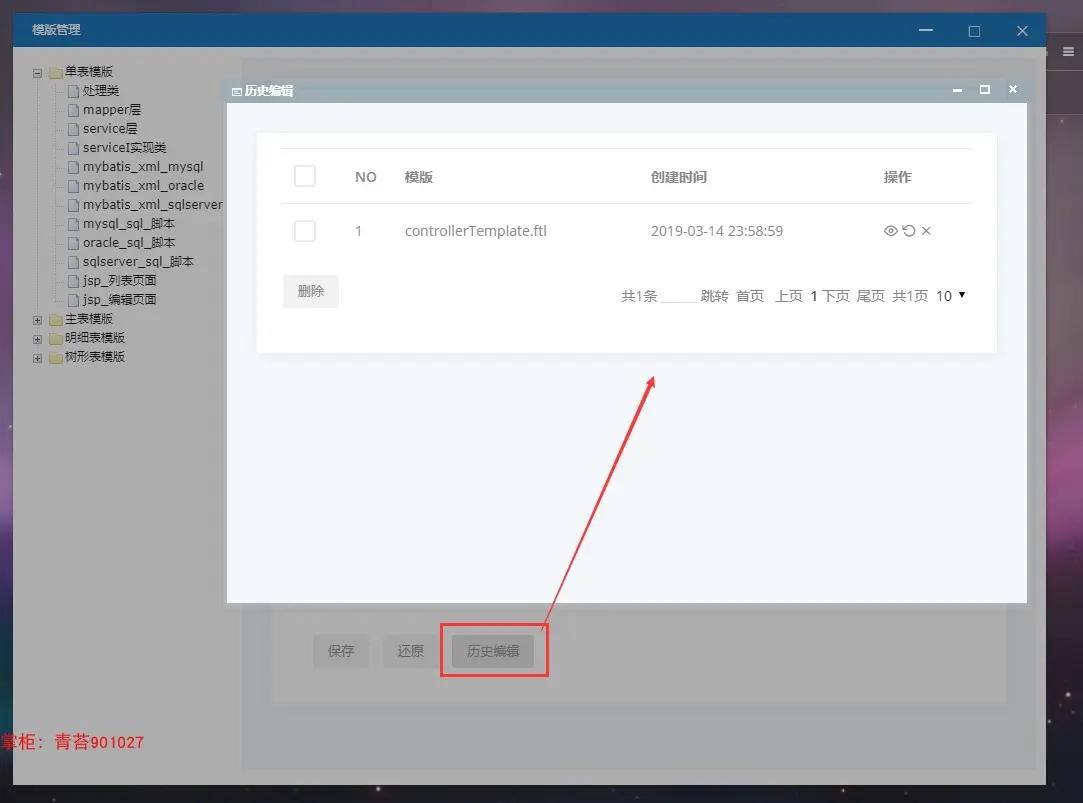This screenshot has height=803, width=1083.
Task: View the controllerTemplate.ftl history record (eye icon)
Action: [890, 231]
